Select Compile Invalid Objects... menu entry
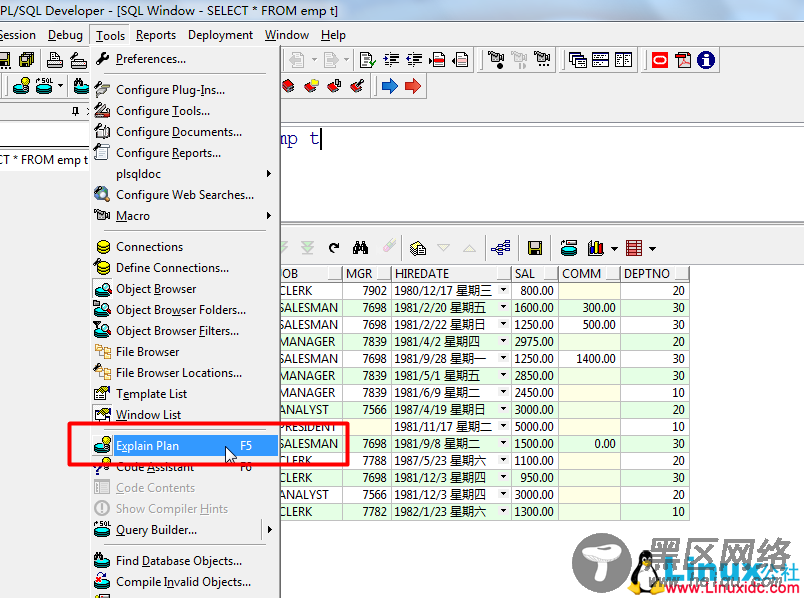Viewport: 804px width, 598px height. [185, 582]
